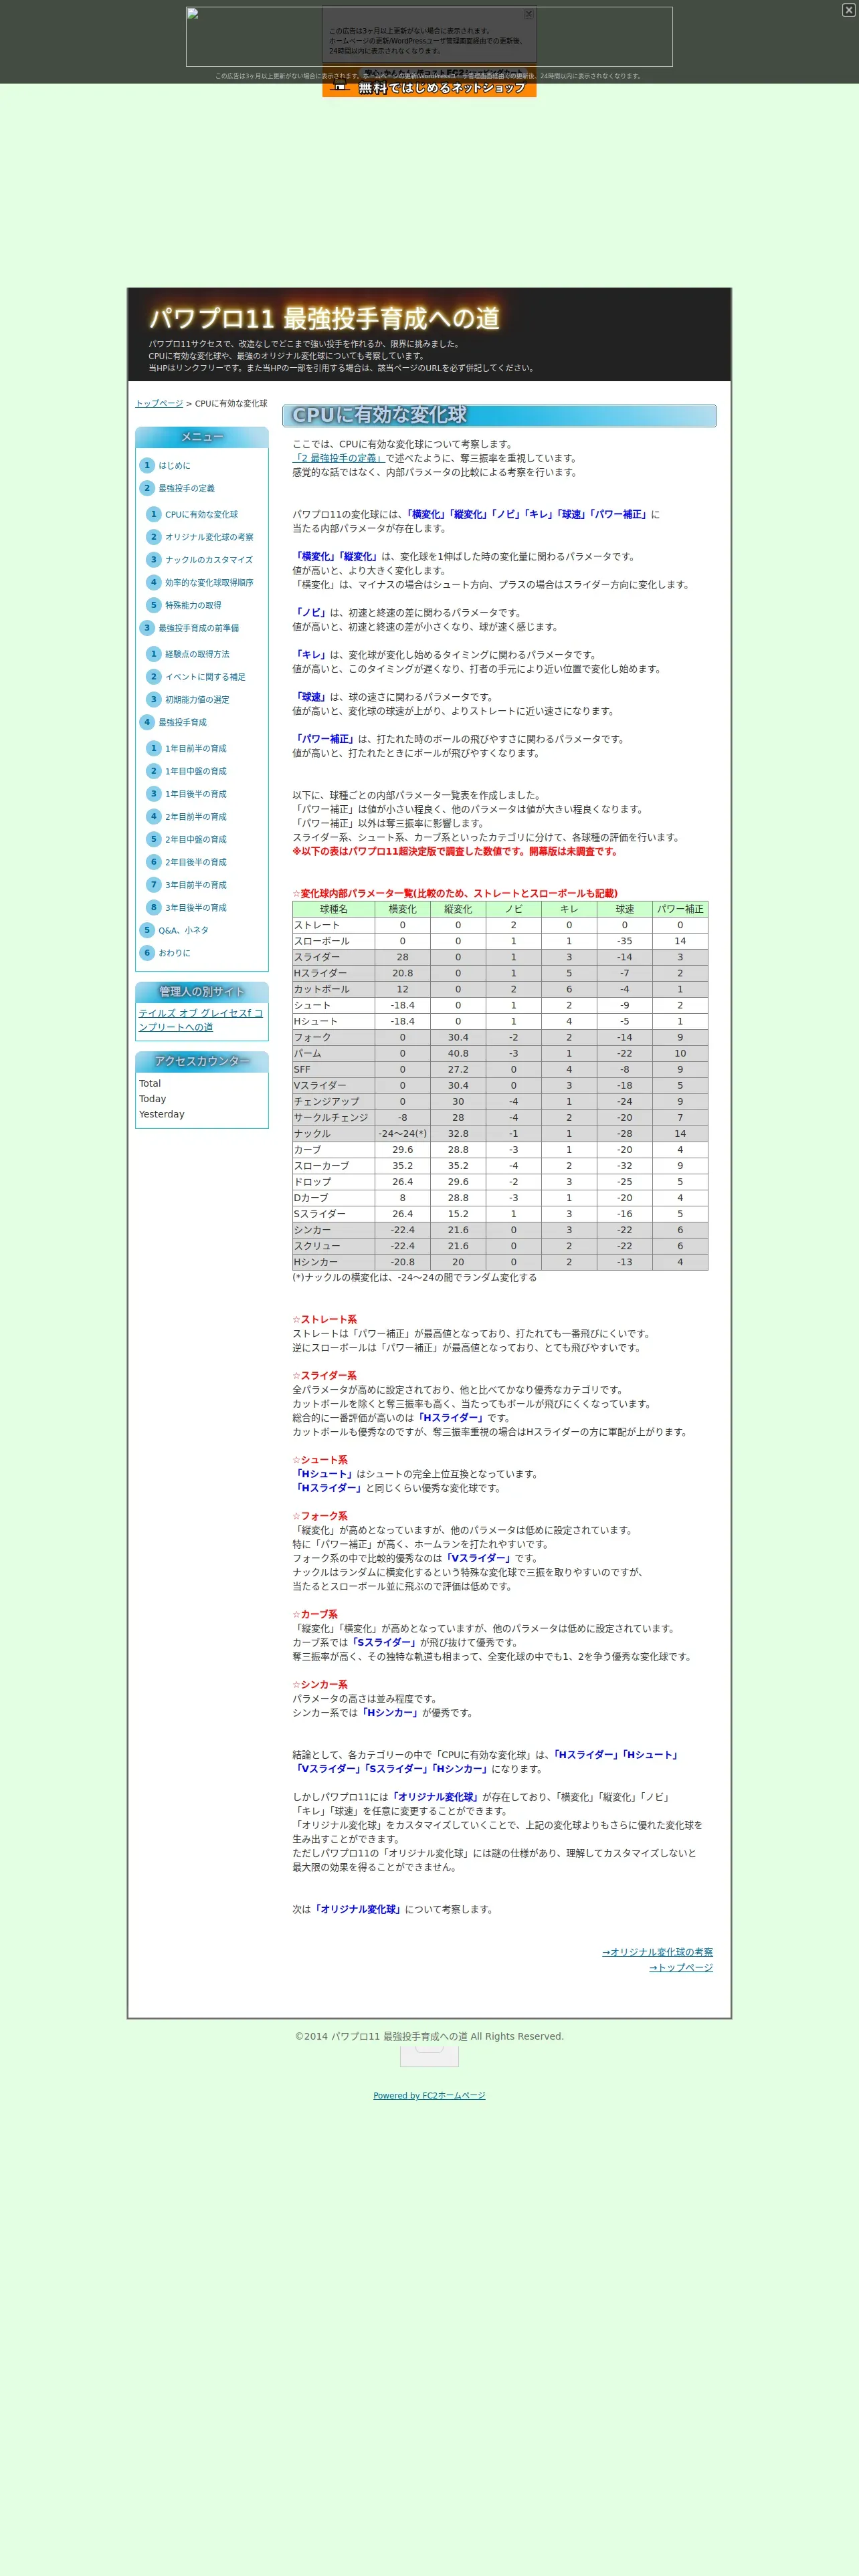Viewport: 859px width, 2576px height.
Task: Click the bullet icon beside オリジナル変化球の考察
Action: click(x=154, y=537)
